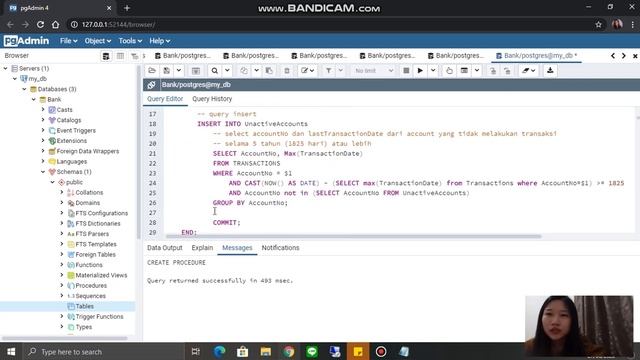Open the Clear eraser dropdown

point(529,71)
